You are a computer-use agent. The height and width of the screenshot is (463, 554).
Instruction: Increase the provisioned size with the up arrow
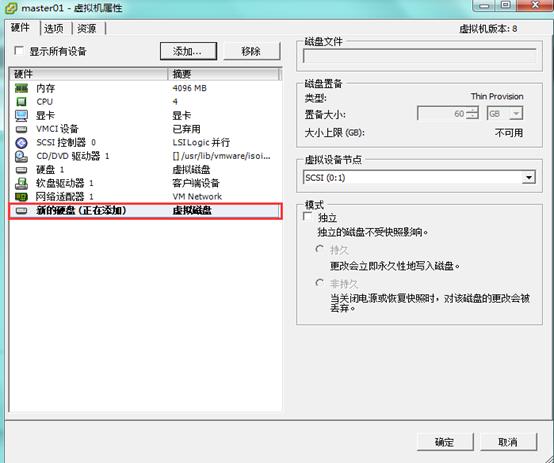(x=472, y=110)
